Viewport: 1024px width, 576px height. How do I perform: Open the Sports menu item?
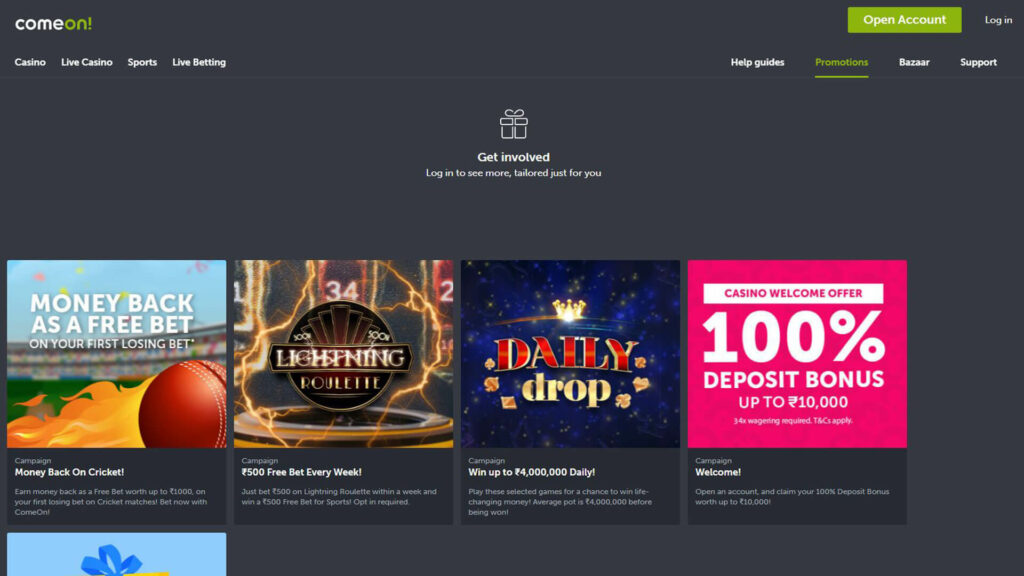142,62
